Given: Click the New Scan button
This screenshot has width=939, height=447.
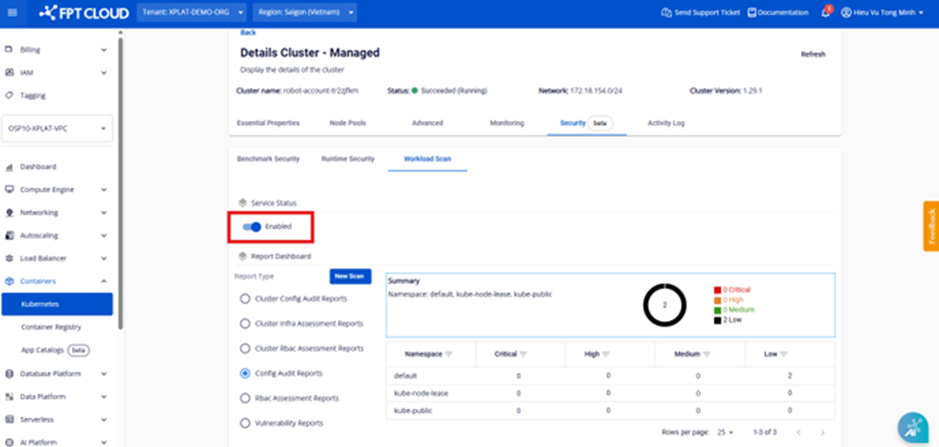Looking at the screenshot, I should 351,276.
